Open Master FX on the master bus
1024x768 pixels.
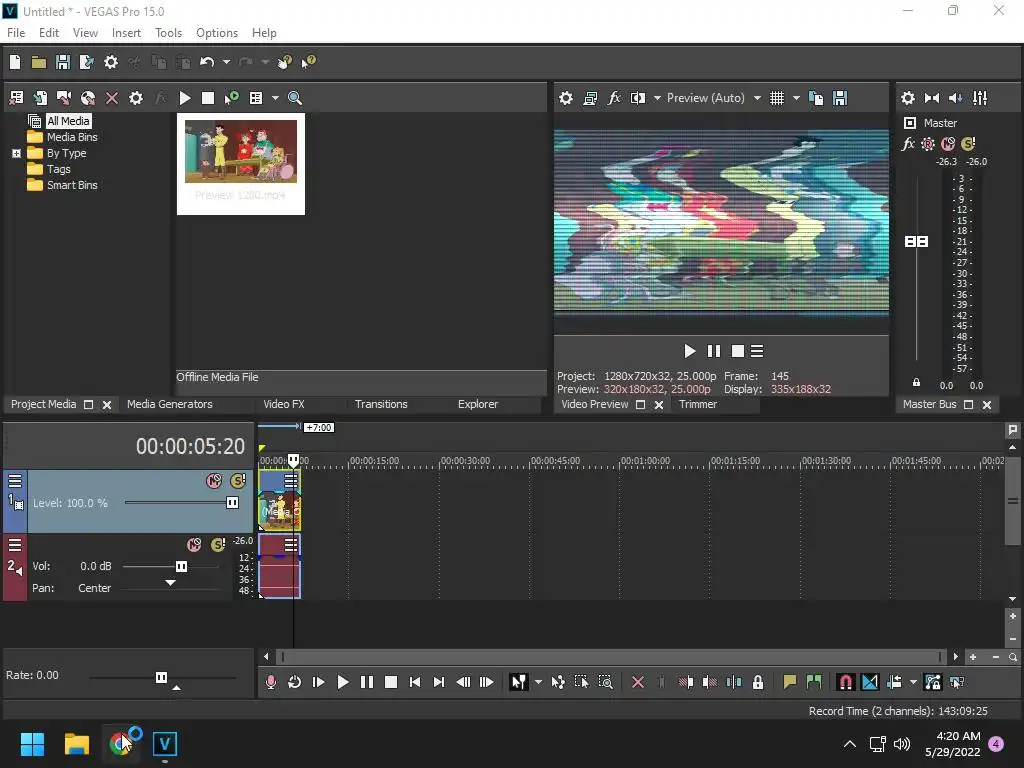[908, 144]
